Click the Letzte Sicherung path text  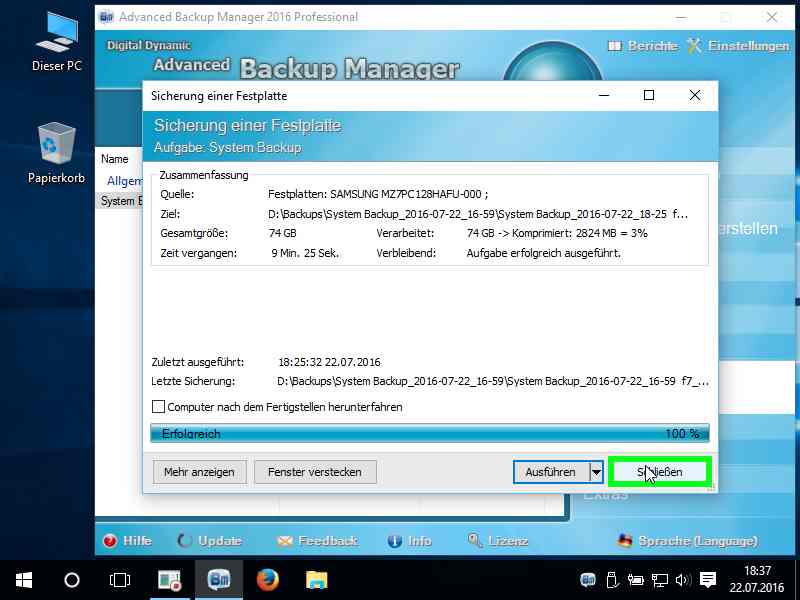493,381
